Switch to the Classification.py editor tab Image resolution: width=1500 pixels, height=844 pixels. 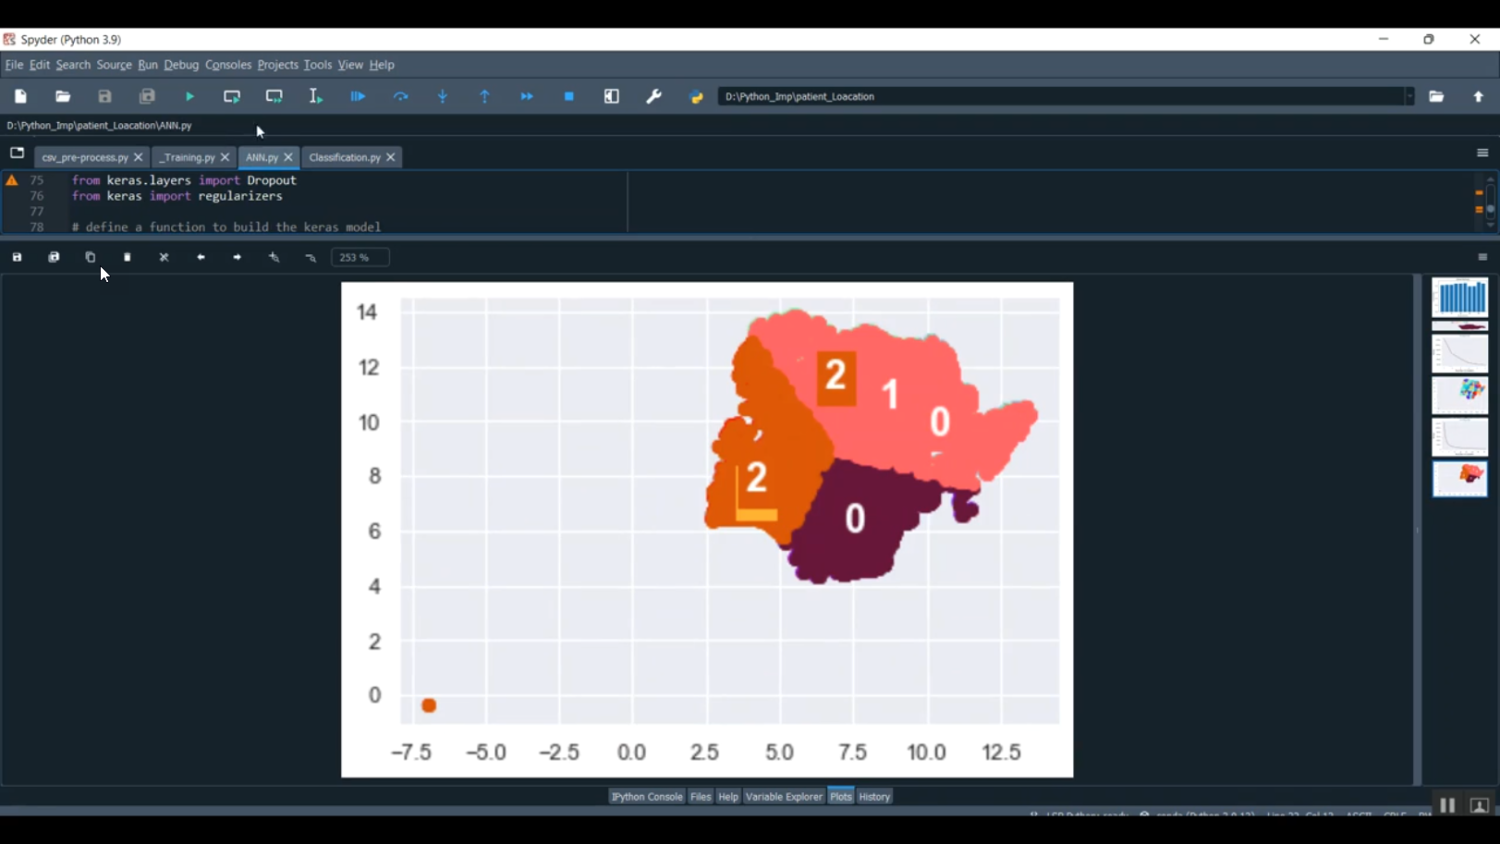[344, 158]
